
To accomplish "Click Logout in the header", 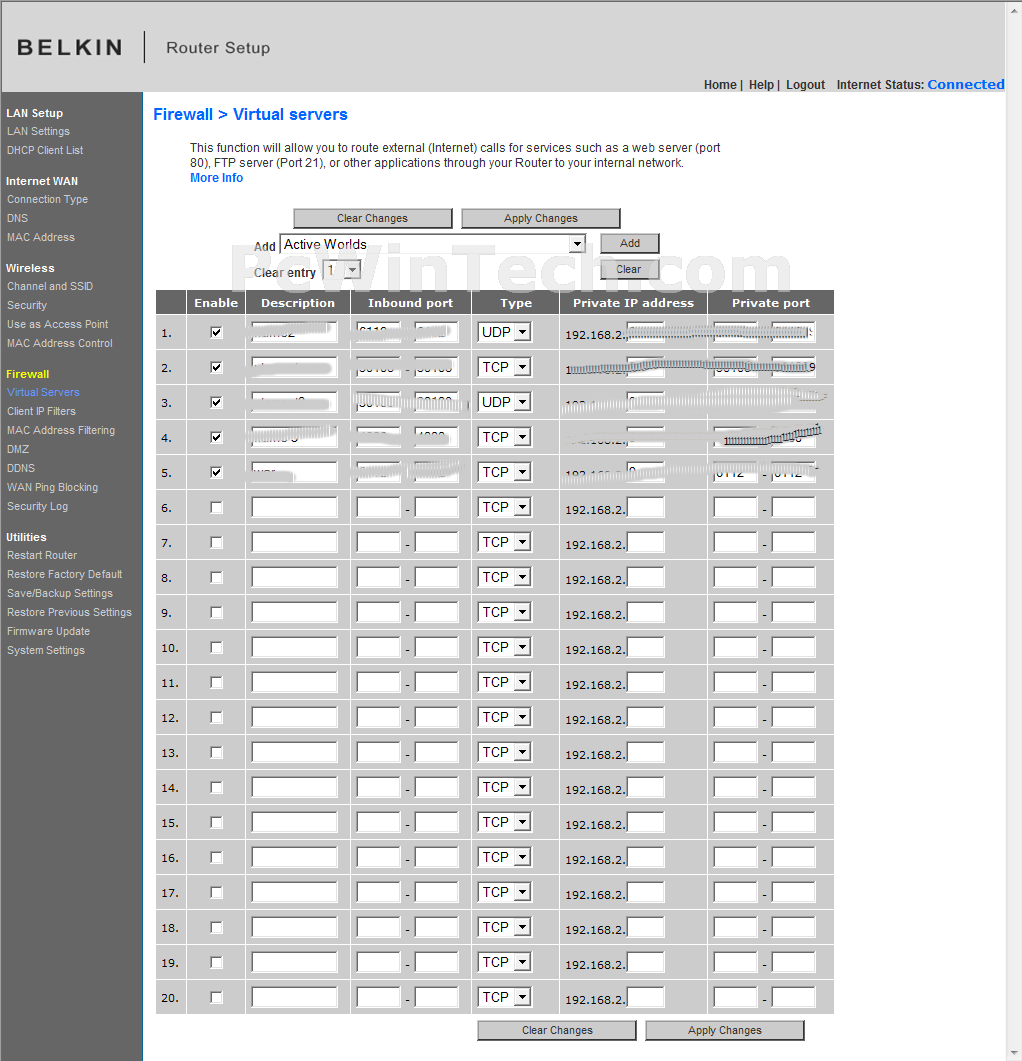I will pos(805,85).
